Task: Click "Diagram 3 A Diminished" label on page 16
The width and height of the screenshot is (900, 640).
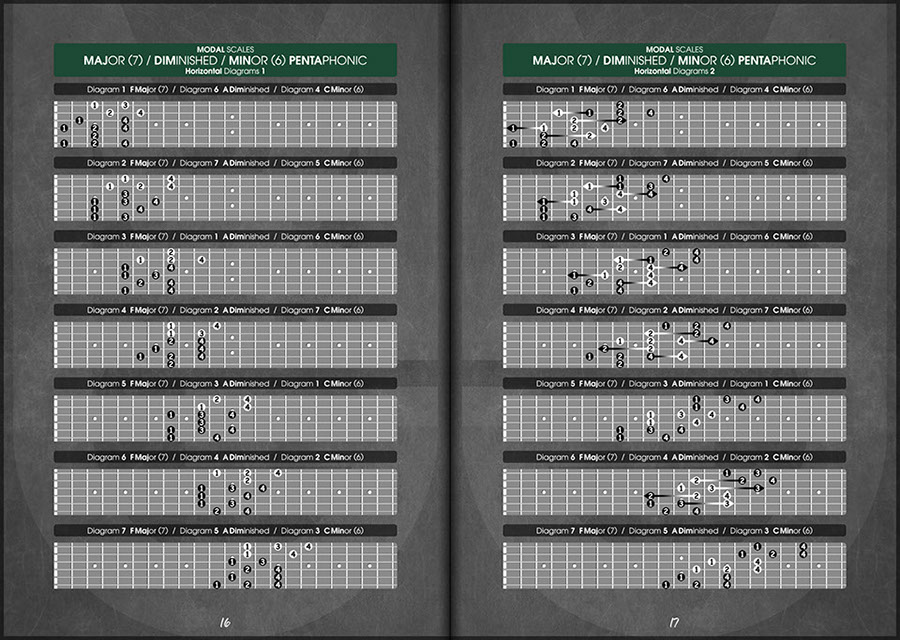Action: (224, 383)
